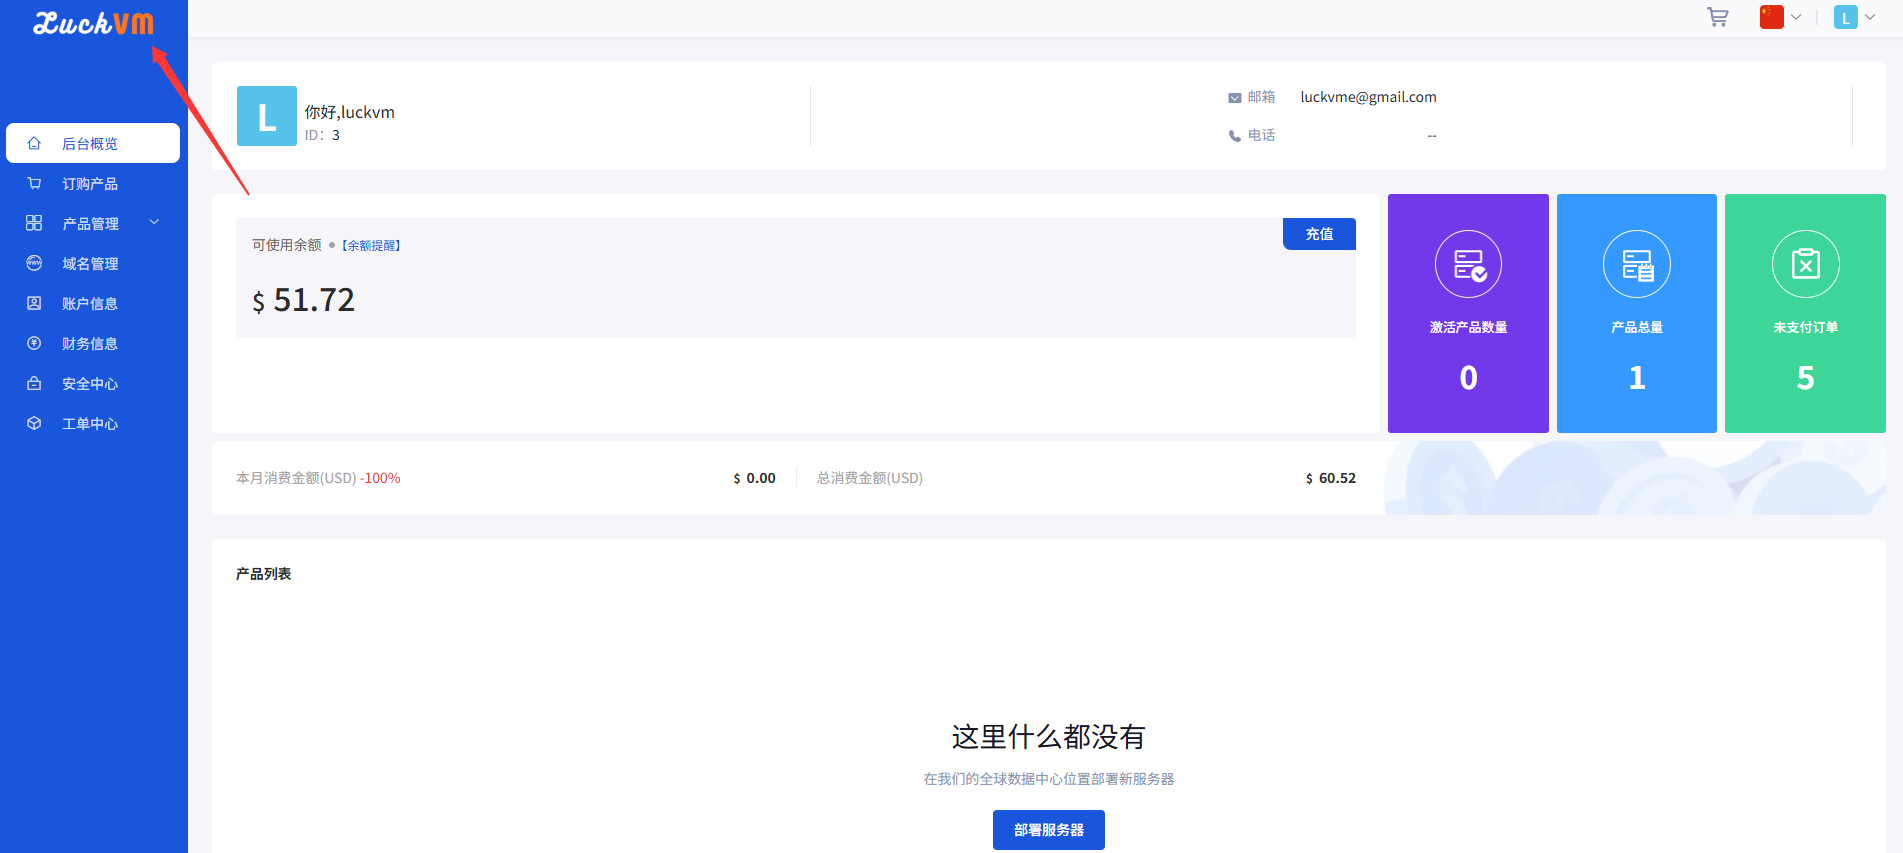Click the large L profile avatar

pyautogui.click(x=267, y=116)
